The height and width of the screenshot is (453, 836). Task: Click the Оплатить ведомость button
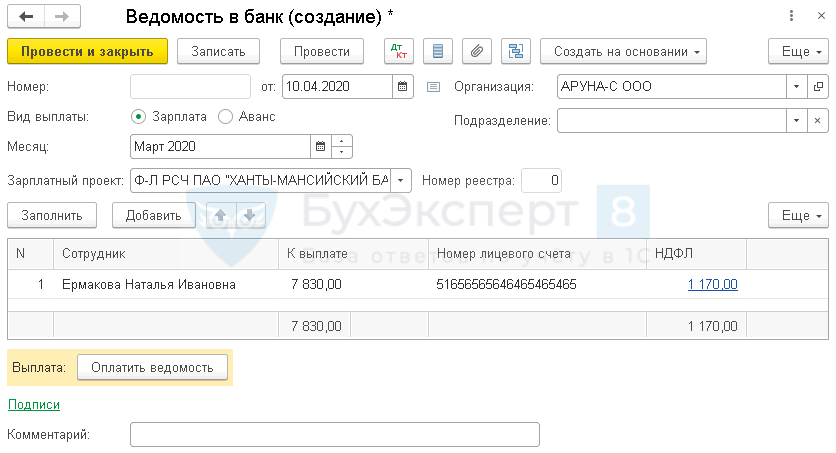[x=152, y=367]
